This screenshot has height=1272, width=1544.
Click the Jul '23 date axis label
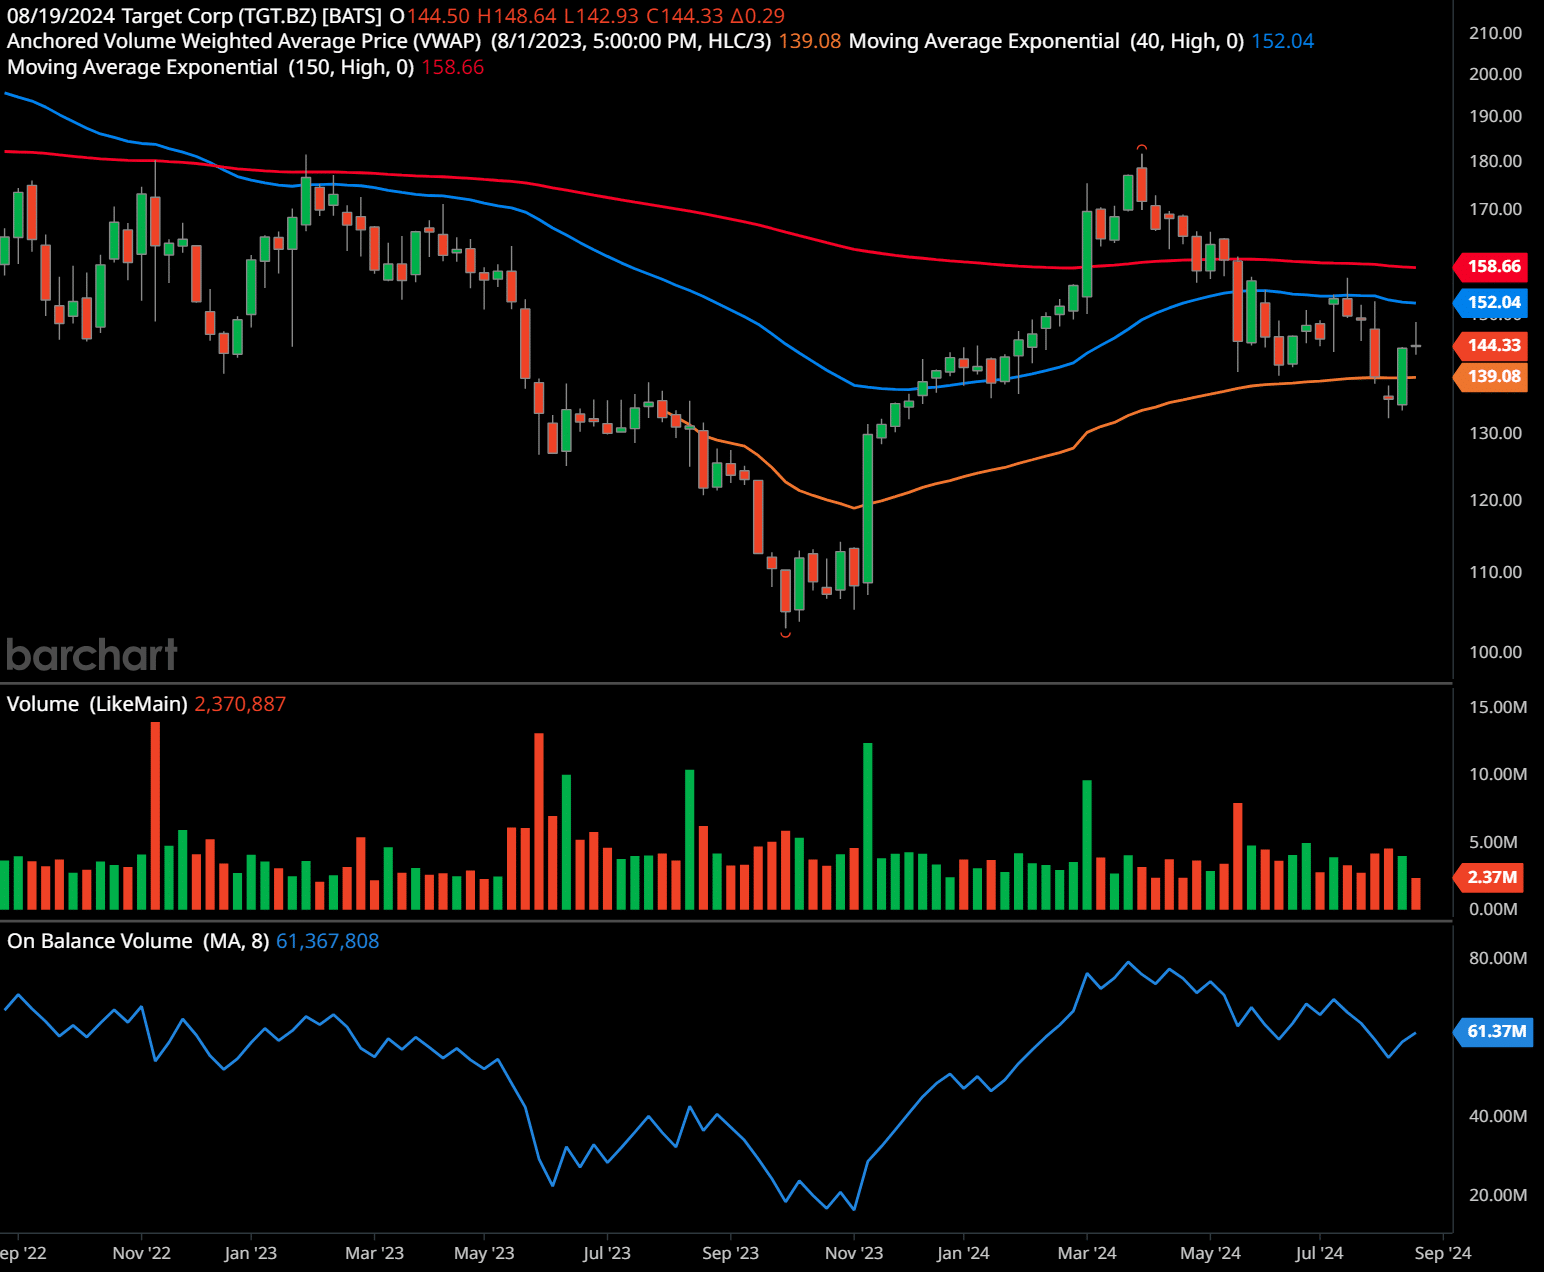pos(607,1253)
